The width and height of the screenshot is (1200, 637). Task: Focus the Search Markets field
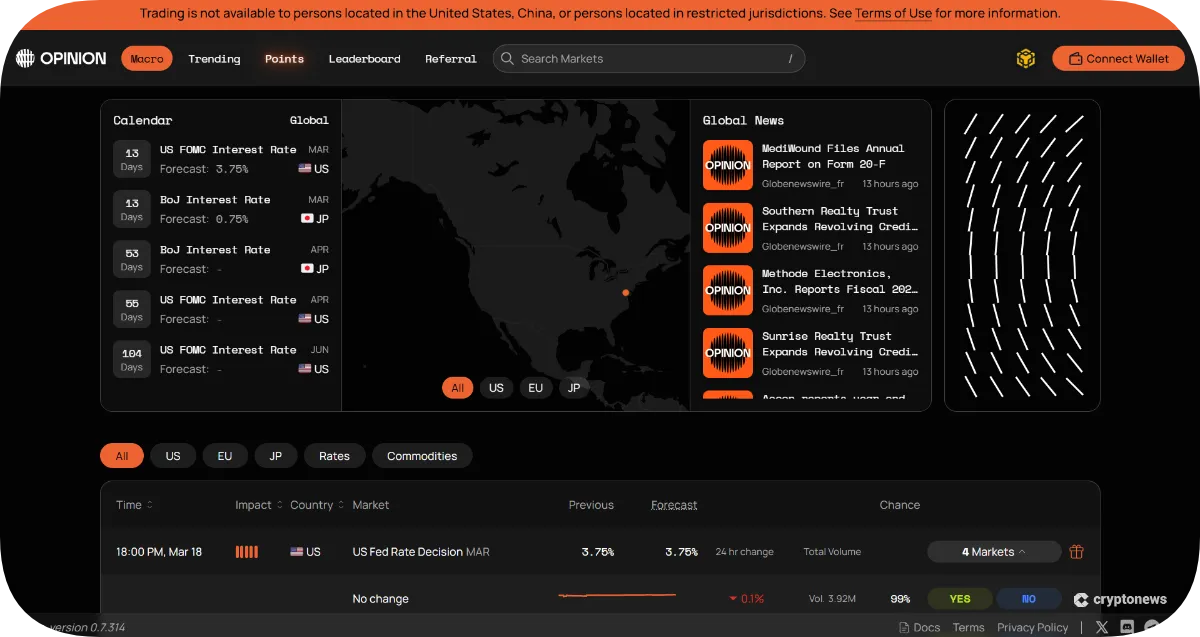point(649,59)
